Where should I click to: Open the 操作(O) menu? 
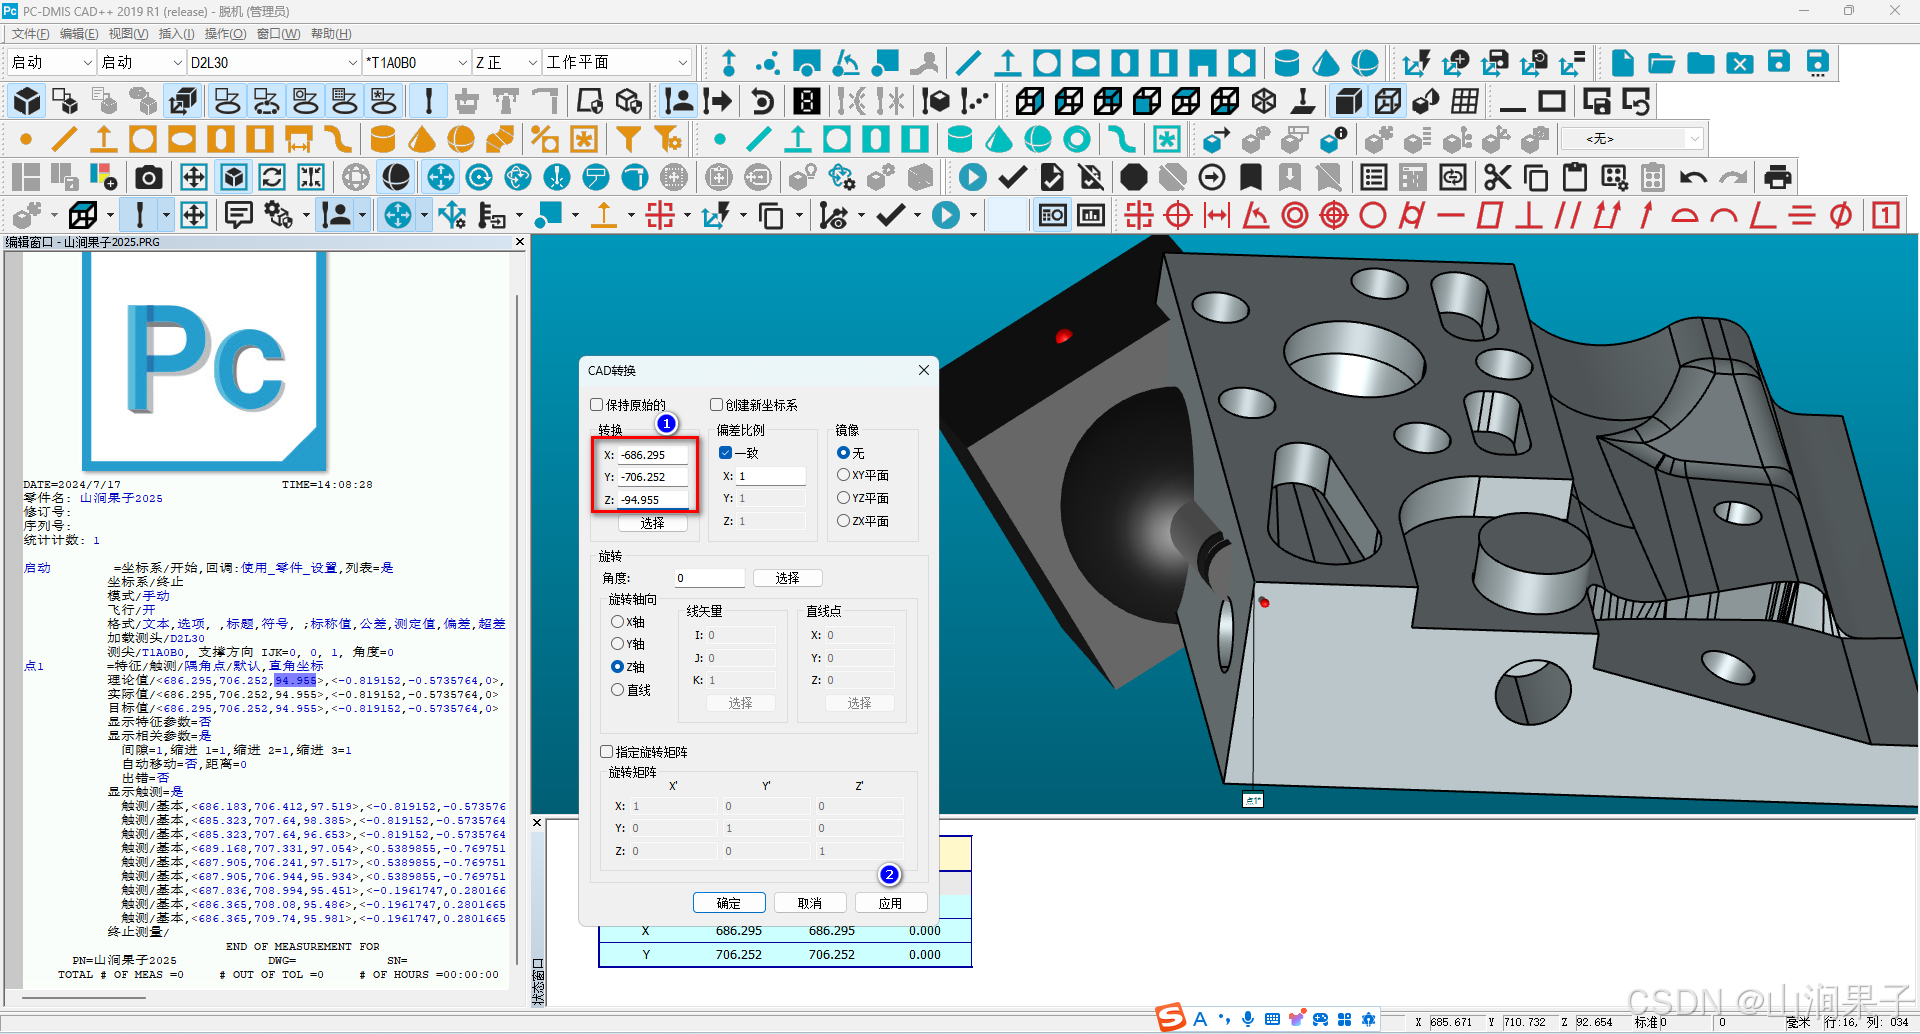tap(225, 34)
